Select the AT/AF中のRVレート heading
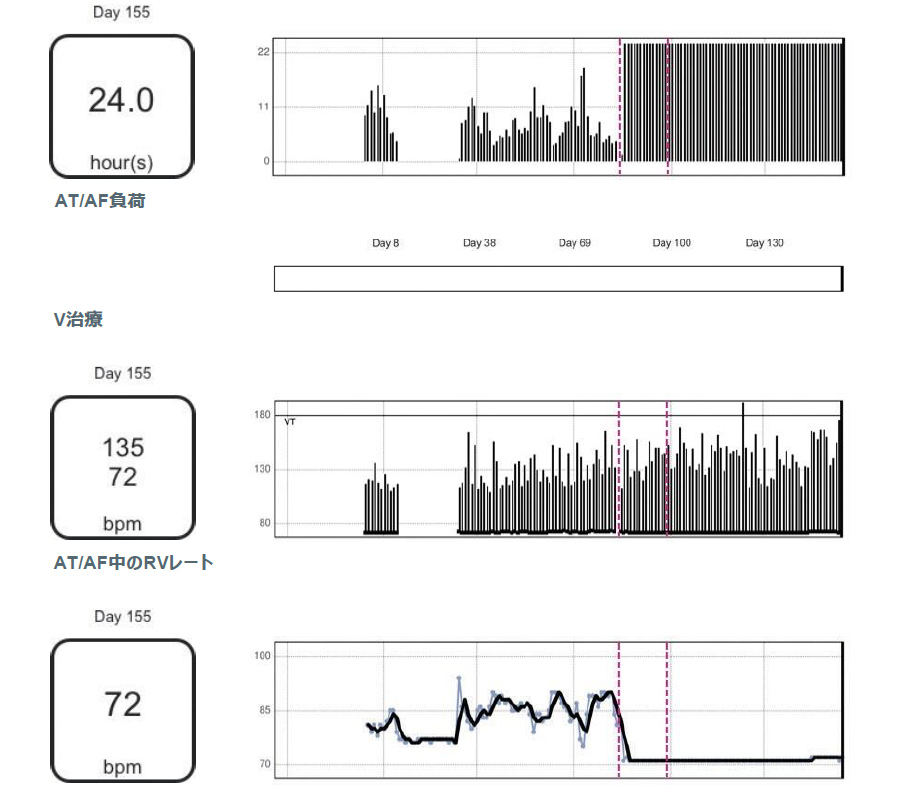This screenshot has height=800, width=916. (x=133, y=563)
